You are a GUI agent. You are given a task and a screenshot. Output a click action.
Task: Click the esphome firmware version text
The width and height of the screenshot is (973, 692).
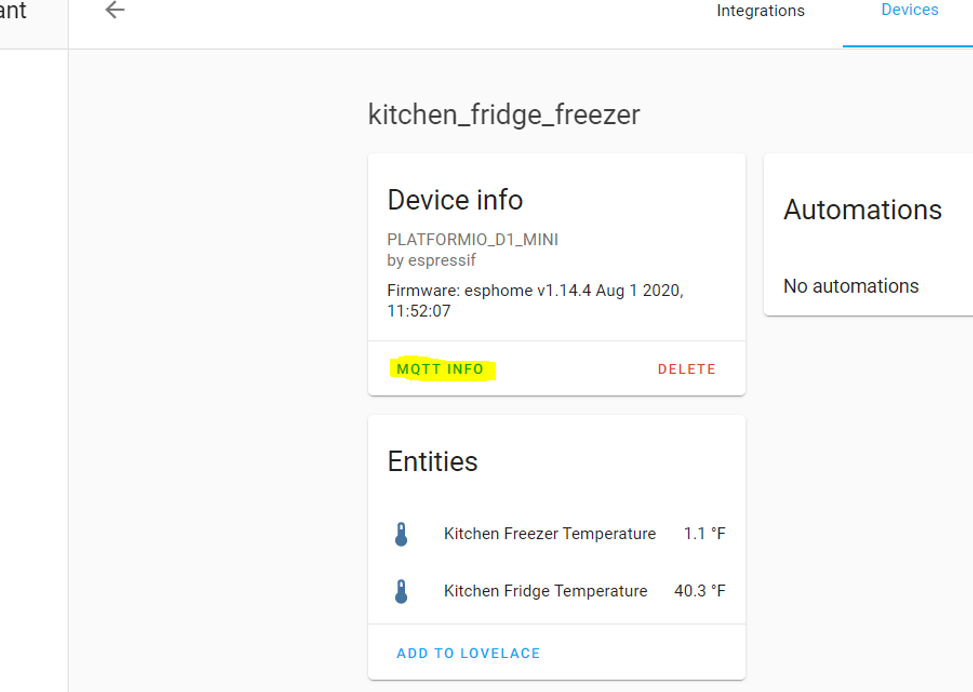coord(535,300)
